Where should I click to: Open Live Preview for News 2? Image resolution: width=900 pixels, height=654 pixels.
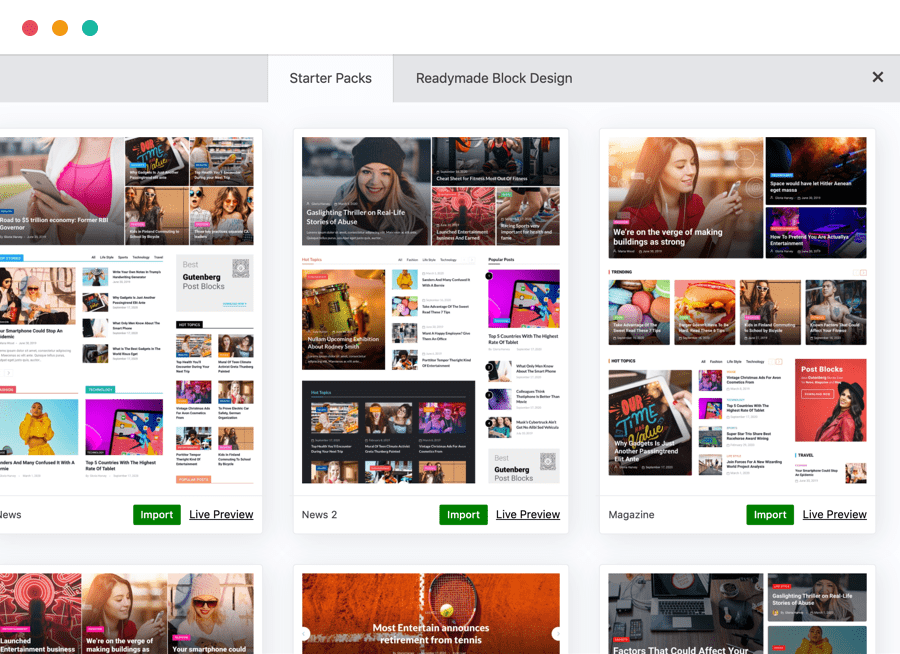[528, 514]
